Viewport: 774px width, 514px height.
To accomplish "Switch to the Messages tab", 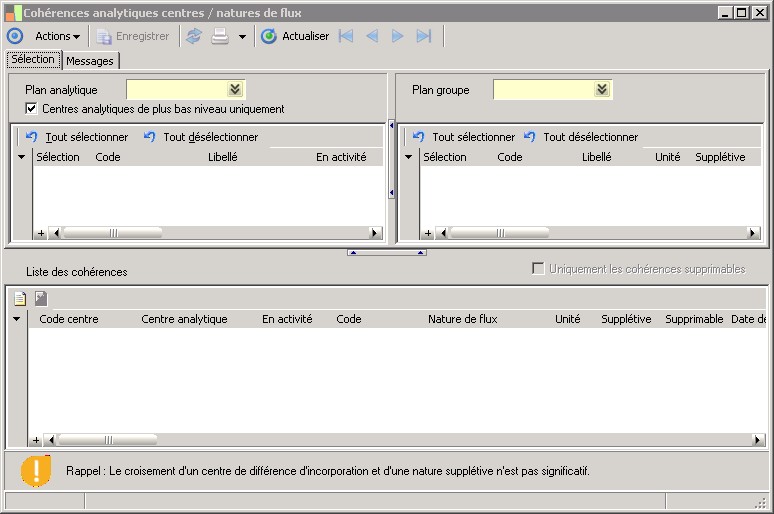I will [x=91, y=61].
